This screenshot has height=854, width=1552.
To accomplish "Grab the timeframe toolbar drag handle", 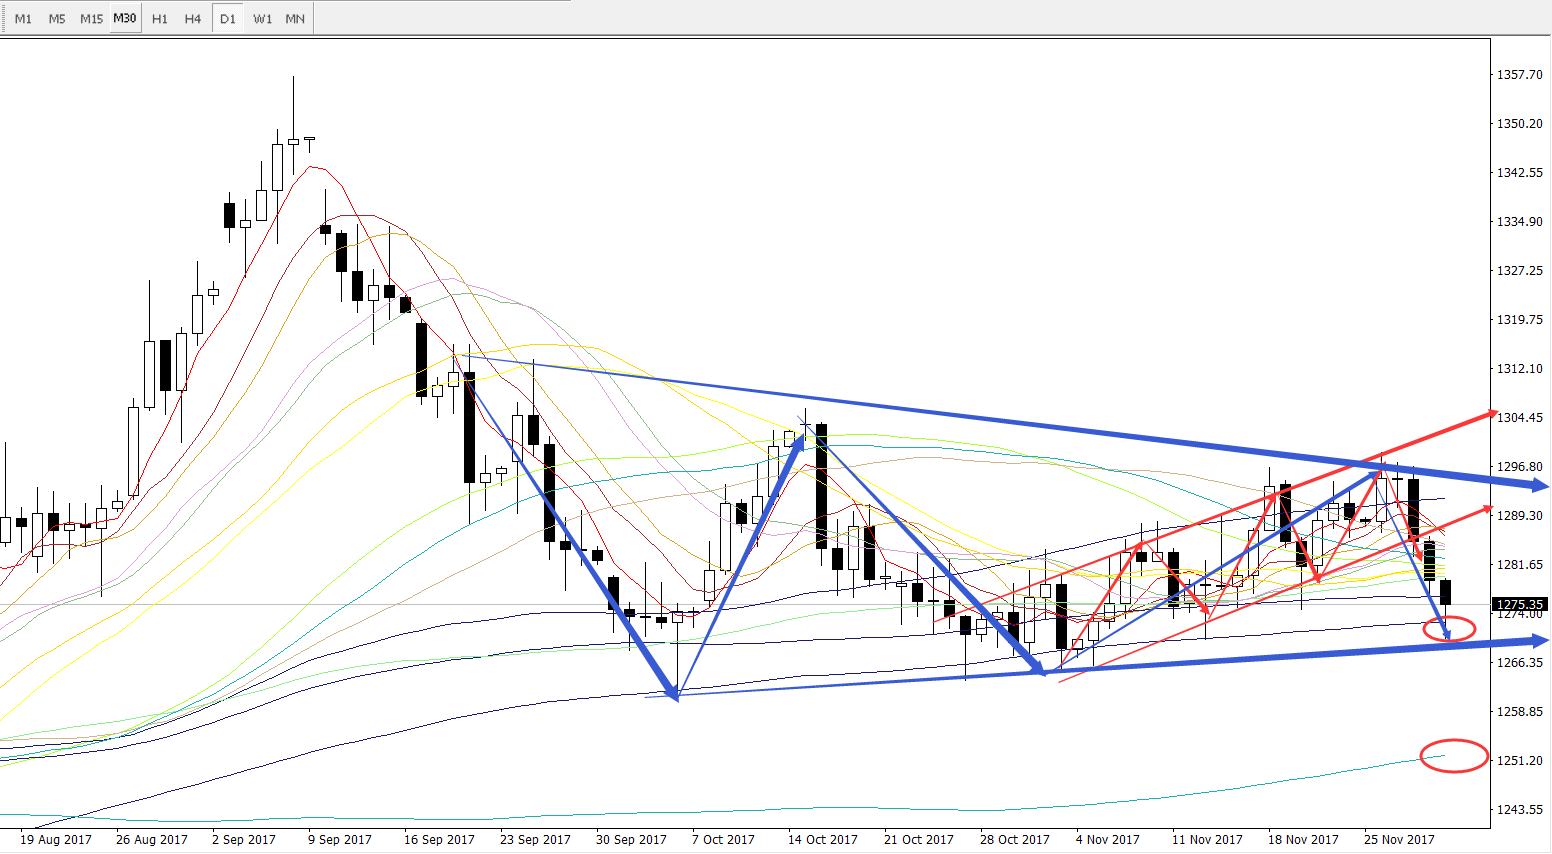I will [4, 19].
